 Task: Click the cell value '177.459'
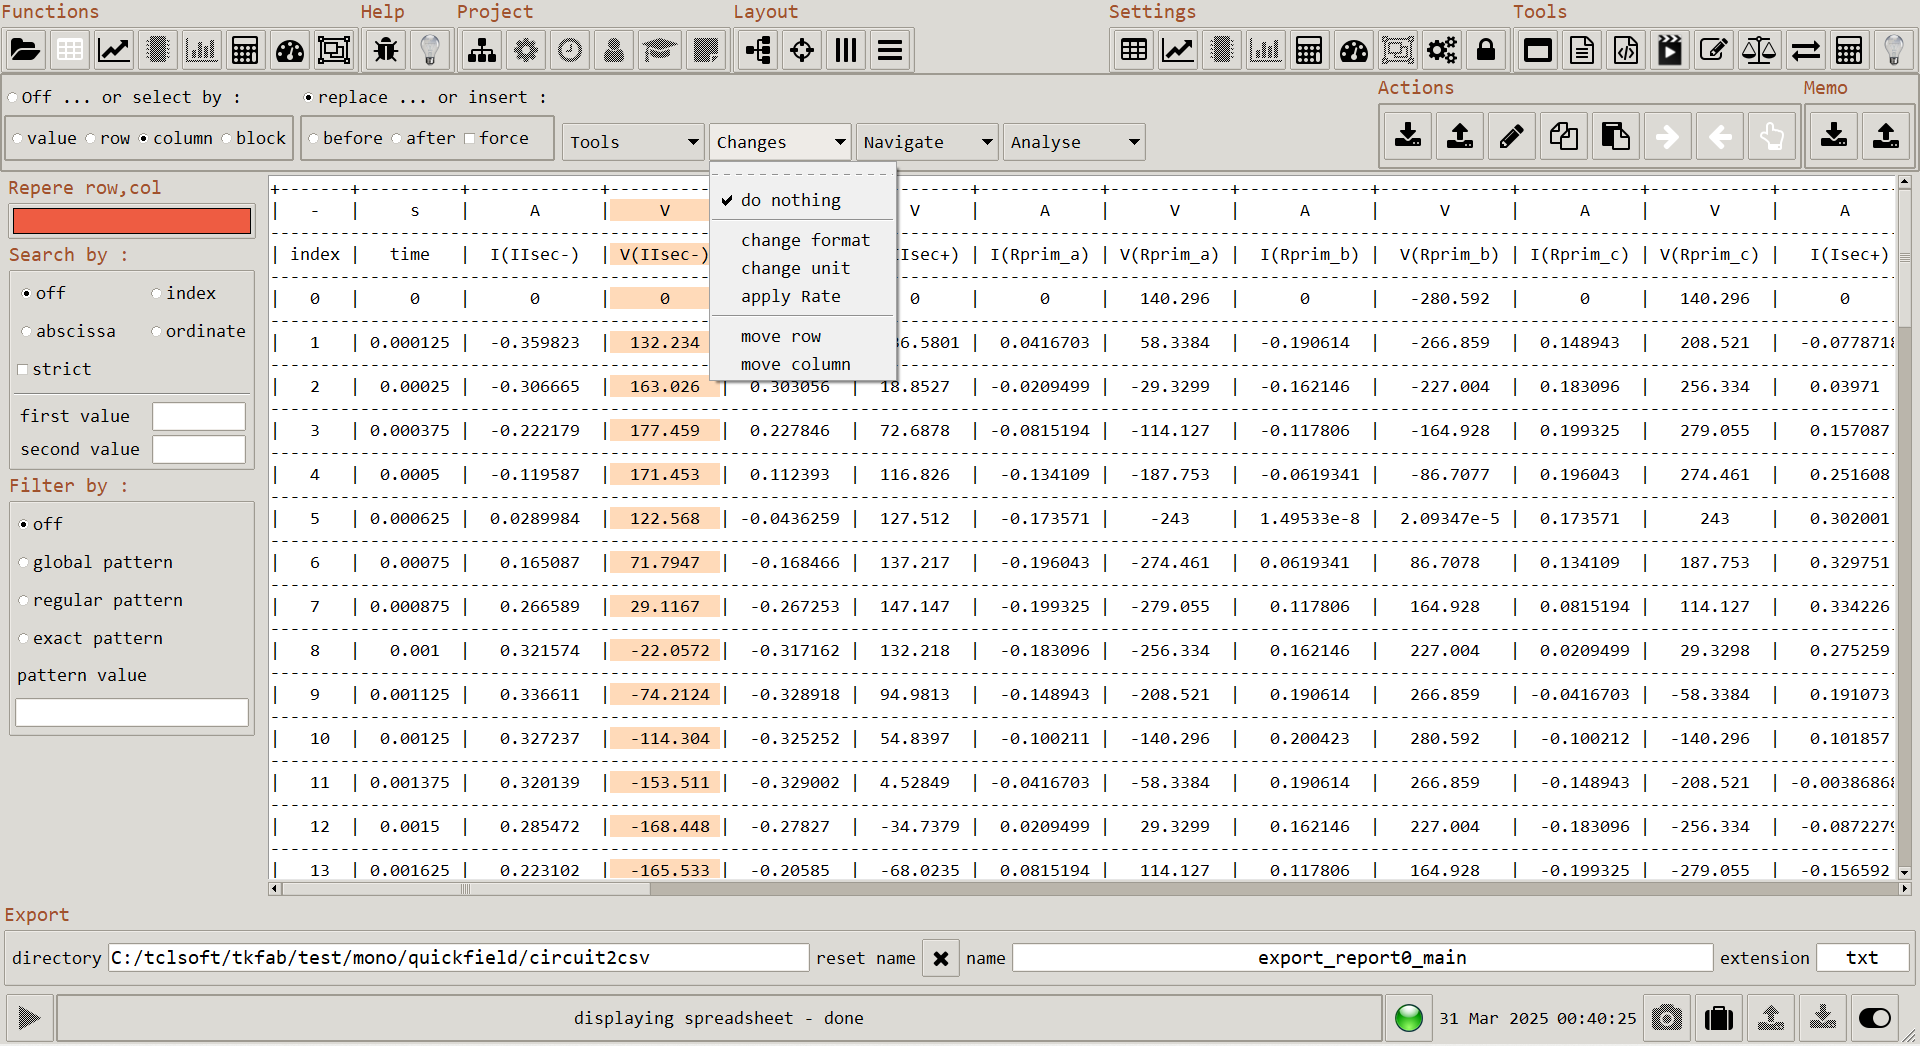coord(664,430)
